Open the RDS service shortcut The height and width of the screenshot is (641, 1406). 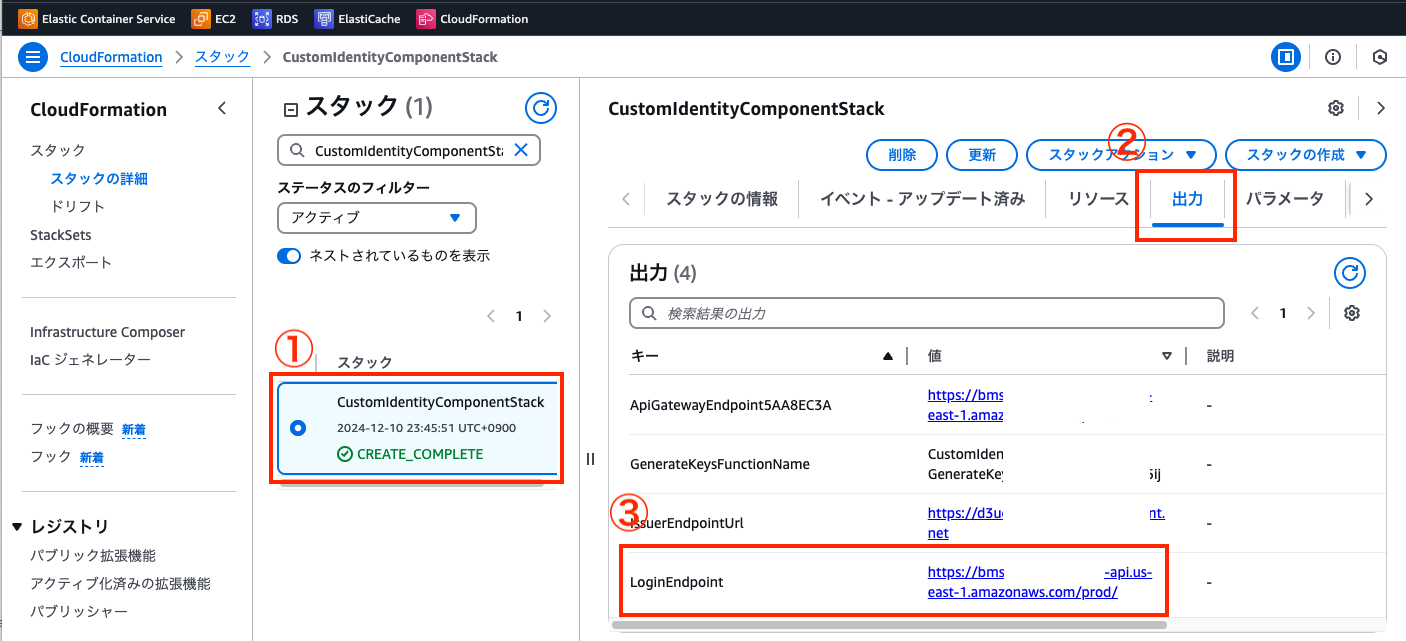point(276,18)
